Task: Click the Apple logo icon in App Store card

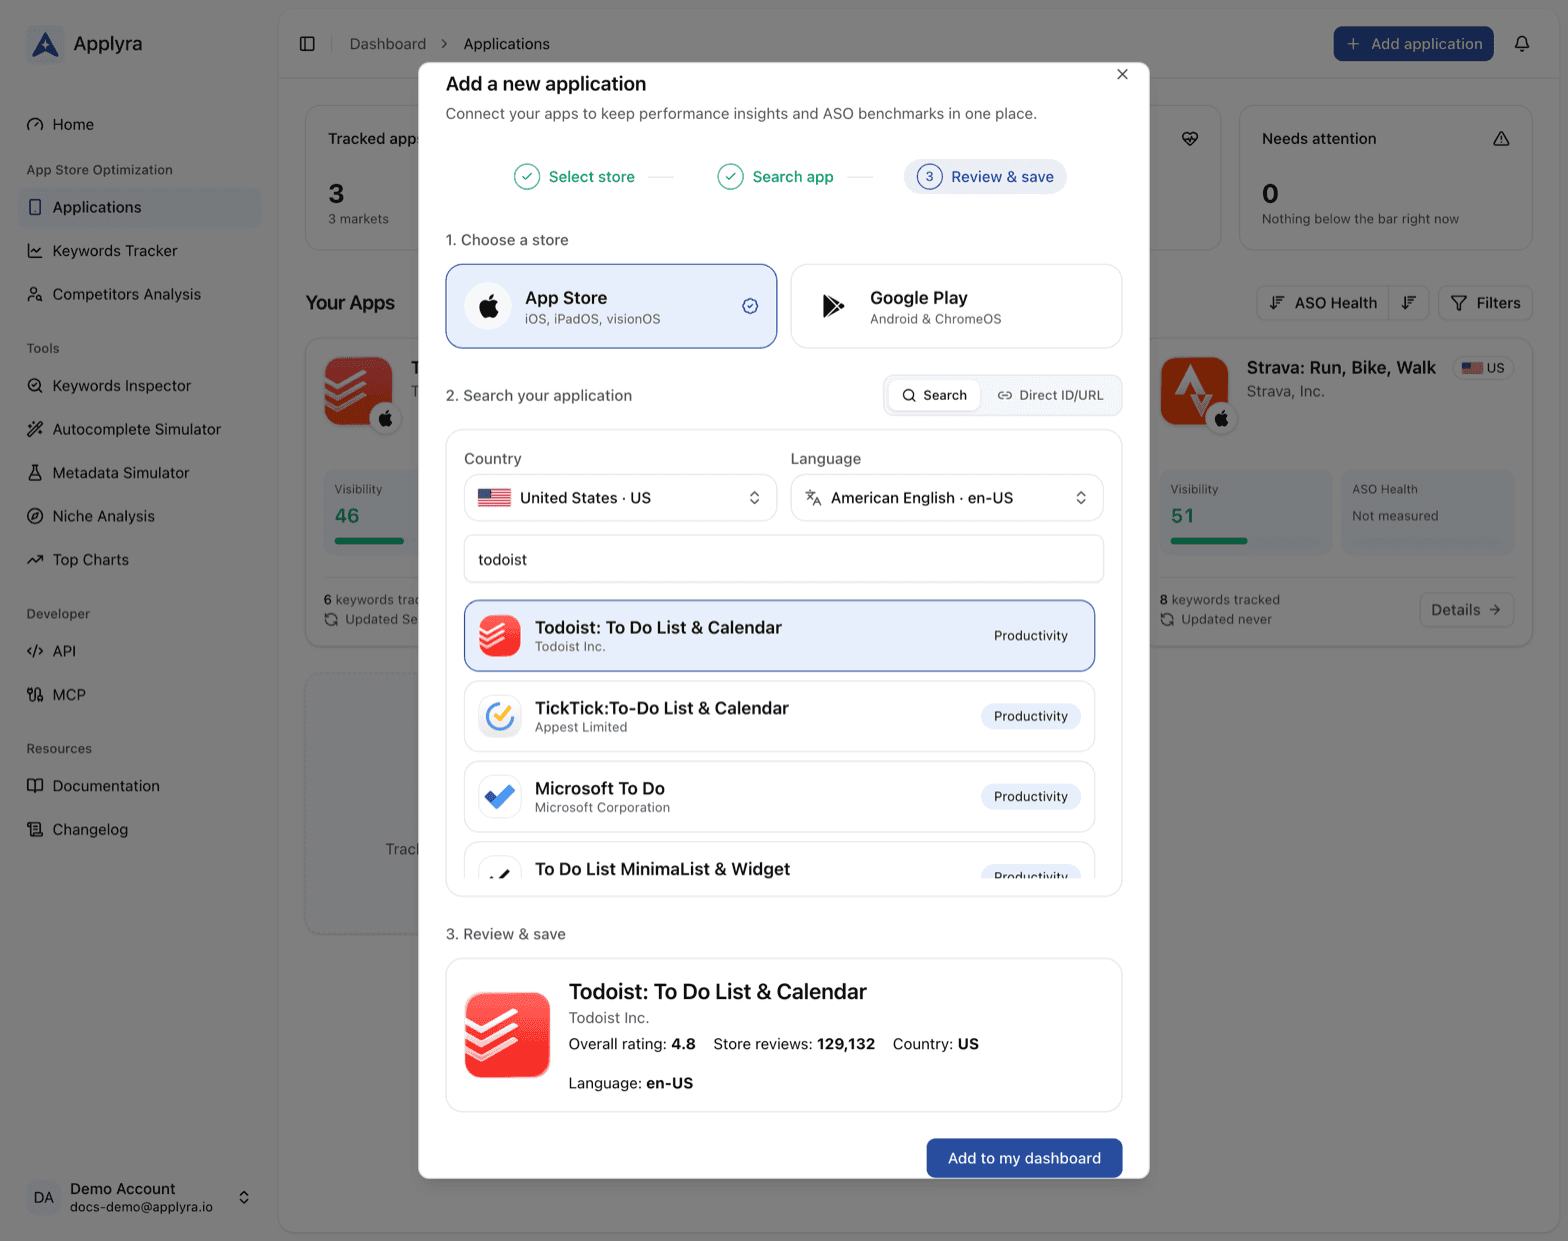Action: (489, 306)
